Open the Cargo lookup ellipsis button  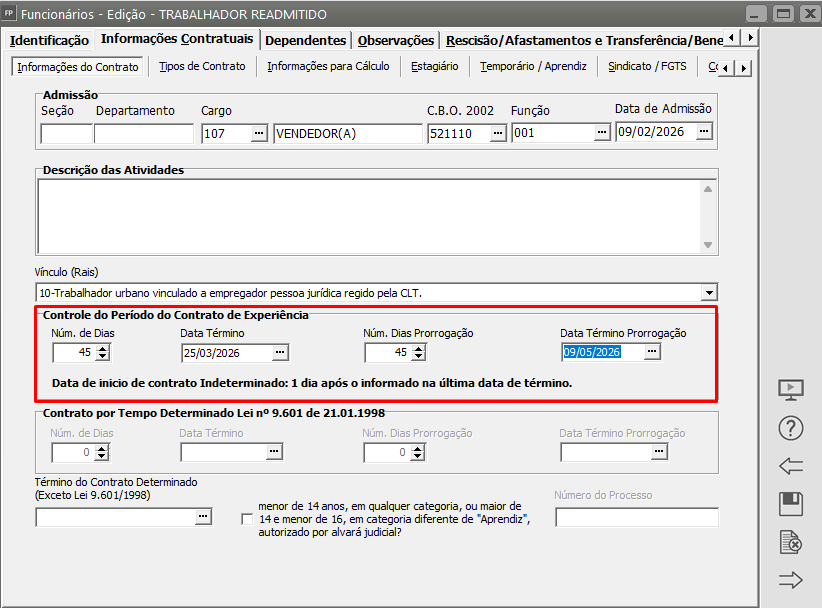(x=259, y=133)
